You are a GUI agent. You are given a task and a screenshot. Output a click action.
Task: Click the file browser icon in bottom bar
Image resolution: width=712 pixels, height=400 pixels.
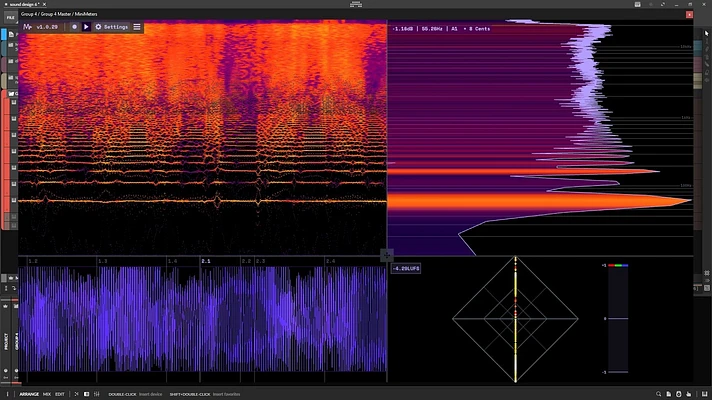click(669, 394)
